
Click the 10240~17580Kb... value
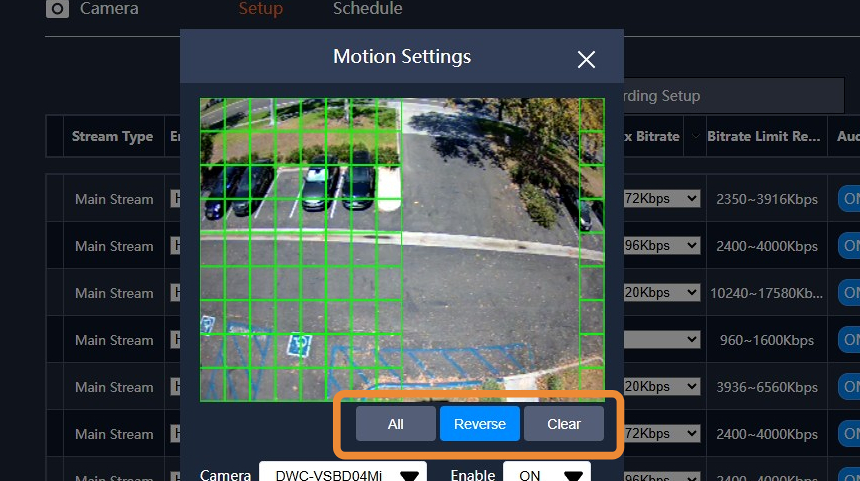767,293
